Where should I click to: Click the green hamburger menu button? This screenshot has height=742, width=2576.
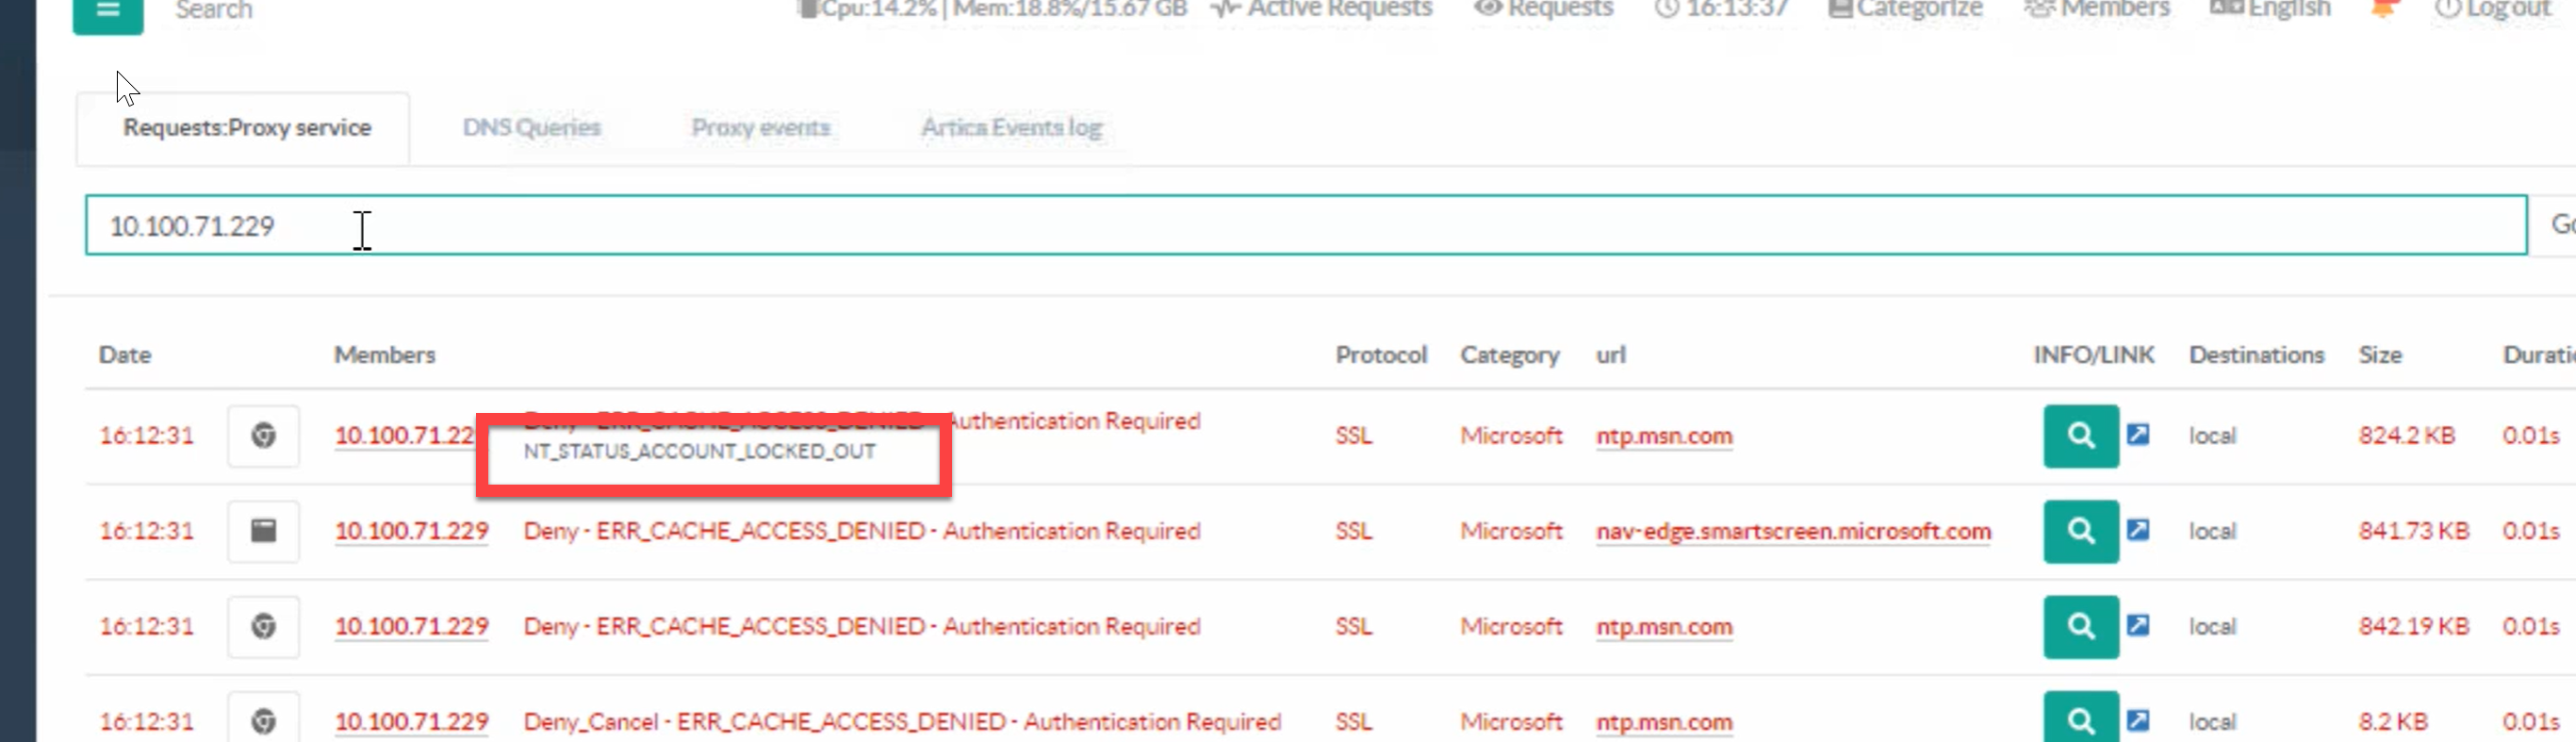108,13
